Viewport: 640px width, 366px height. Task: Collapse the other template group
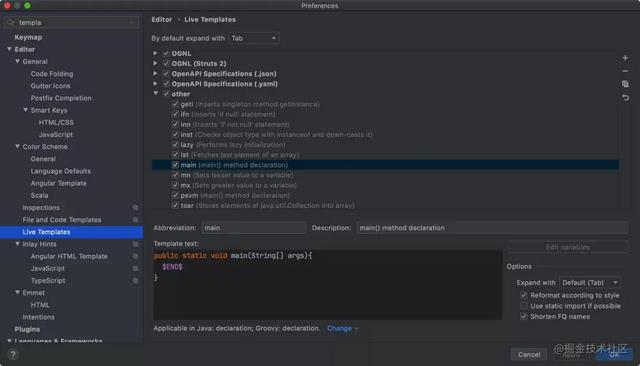pyautogui.click(x=156, y=93)
